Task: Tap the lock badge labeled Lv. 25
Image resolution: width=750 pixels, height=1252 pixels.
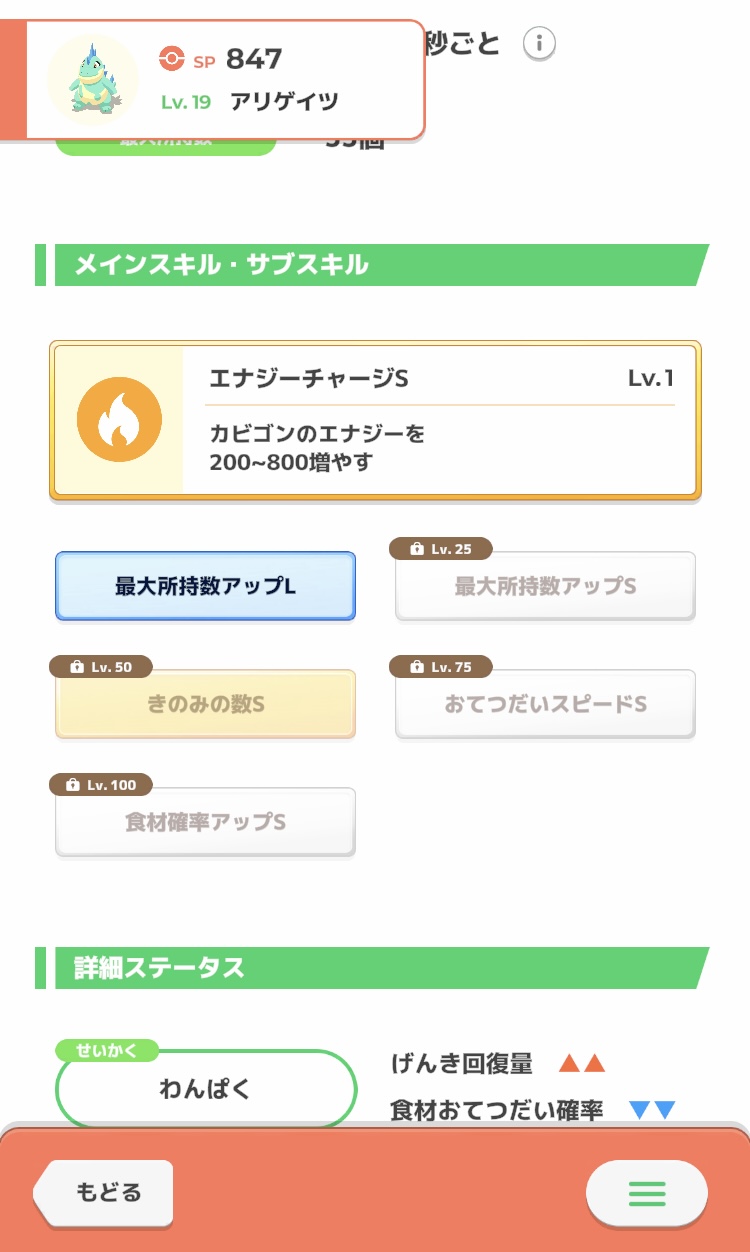Action: 442,549
